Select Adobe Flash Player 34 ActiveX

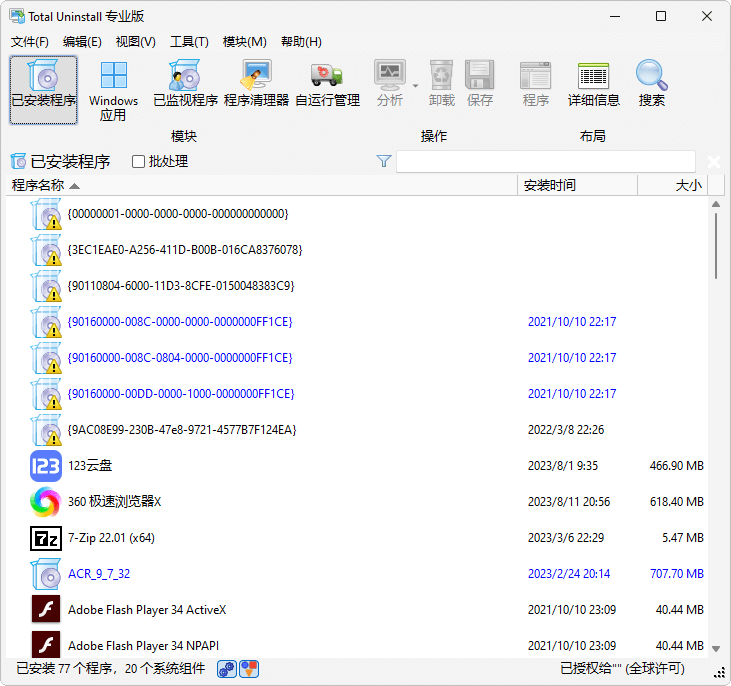pyautogui.click(x=357, y=610)
